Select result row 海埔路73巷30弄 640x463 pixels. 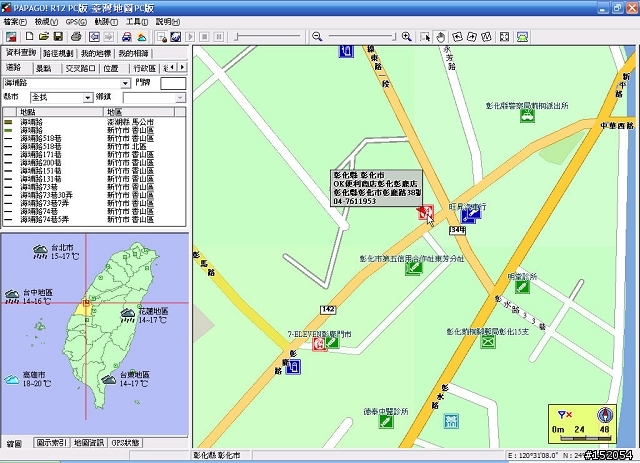[94, 195]
